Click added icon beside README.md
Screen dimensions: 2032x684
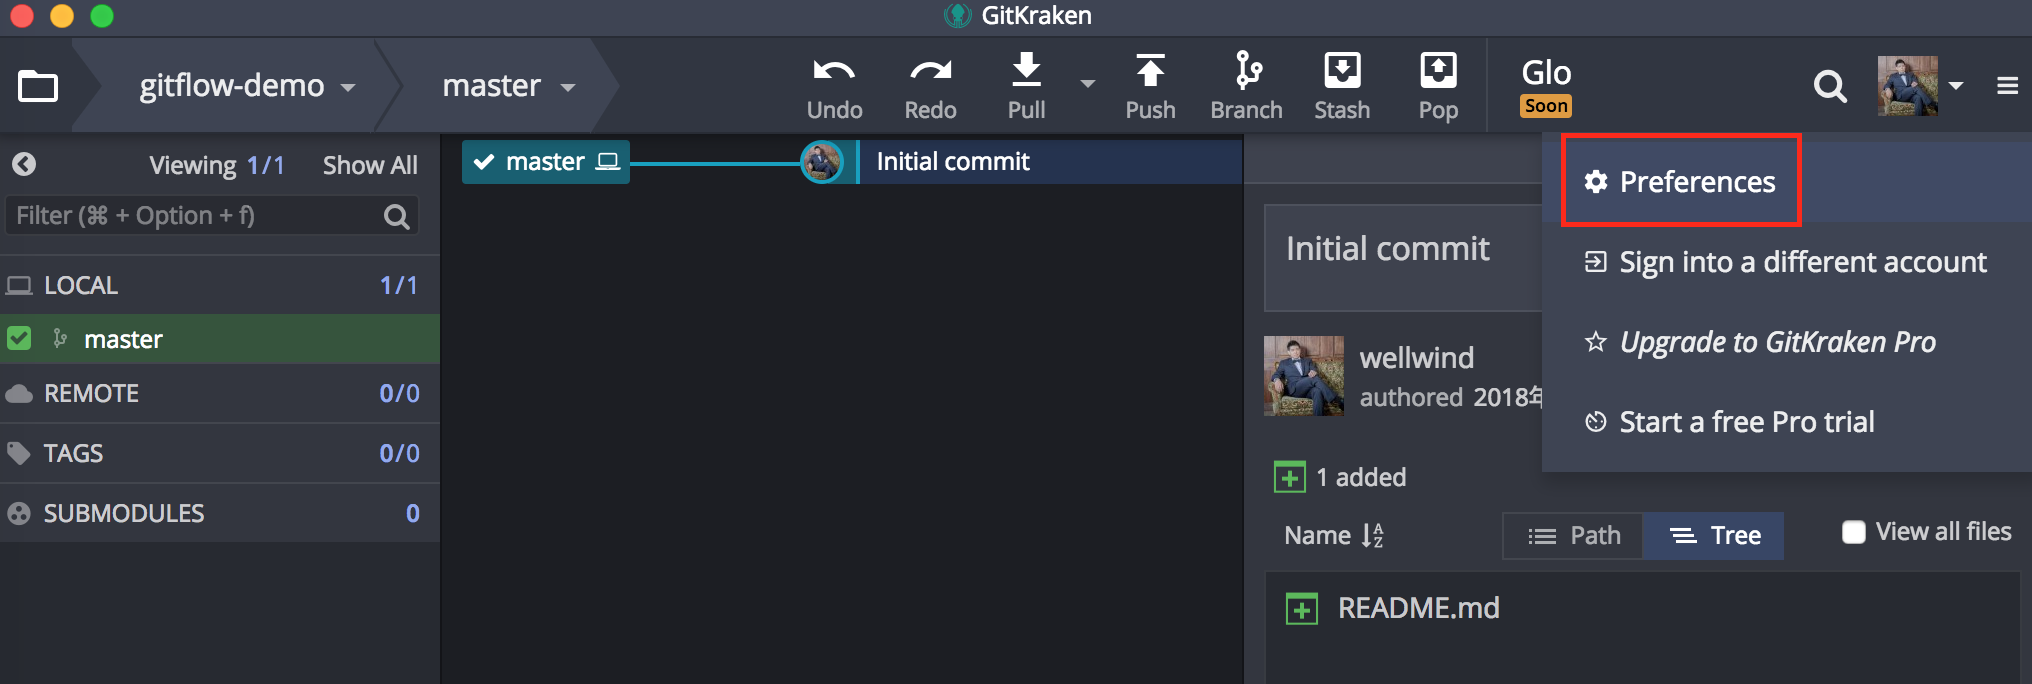[x=1302, y=608]
